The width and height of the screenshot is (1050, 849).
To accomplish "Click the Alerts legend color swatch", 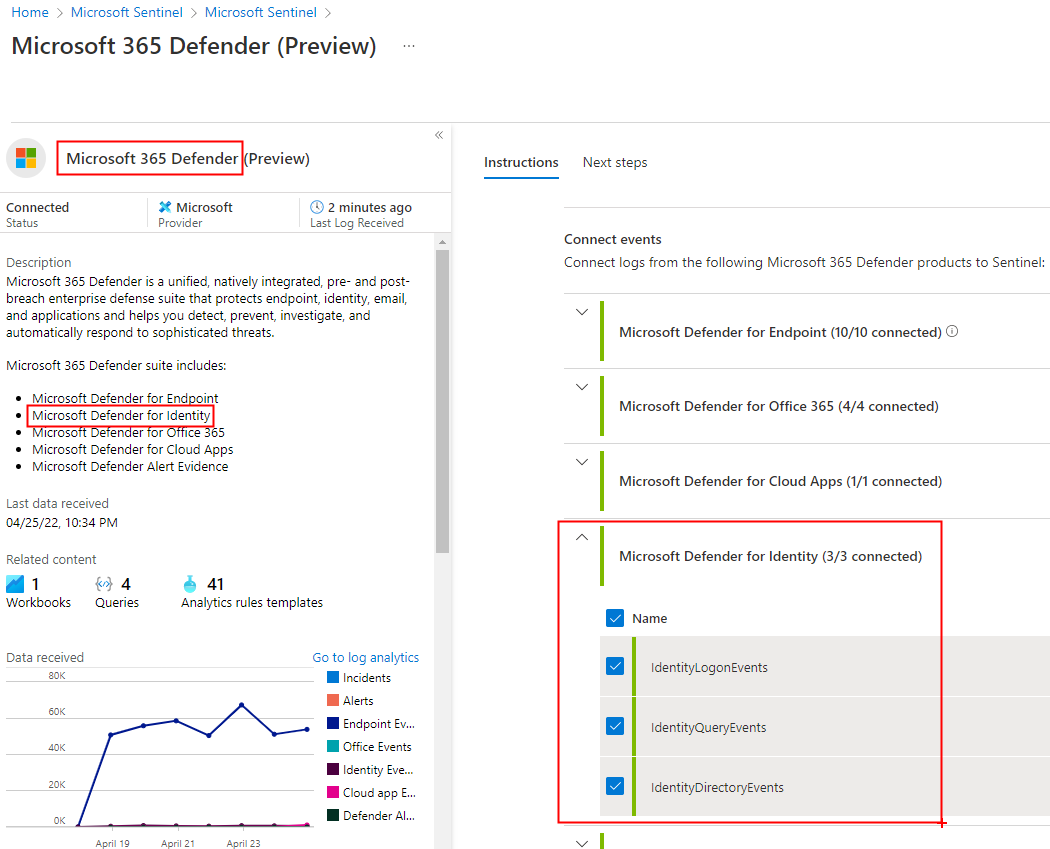I will pyautogui.click(x=333, y=700).
